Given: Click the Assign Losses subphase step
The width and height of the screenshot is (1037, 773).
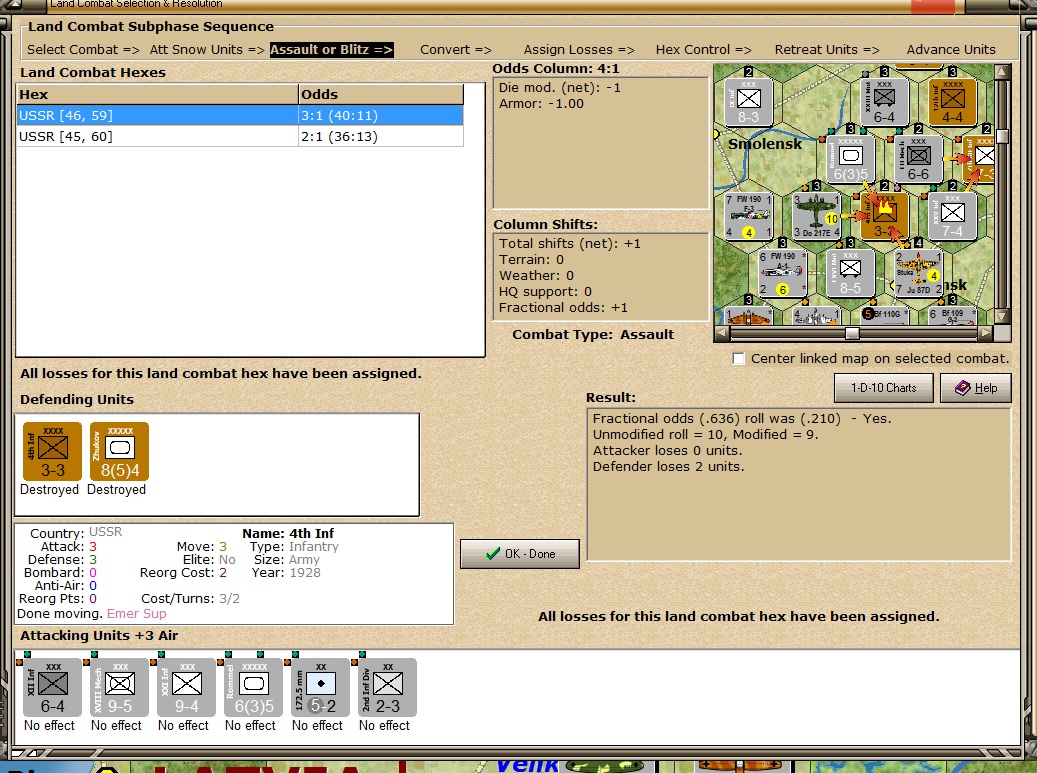Looking at the screenshot, I should [579, 50].
